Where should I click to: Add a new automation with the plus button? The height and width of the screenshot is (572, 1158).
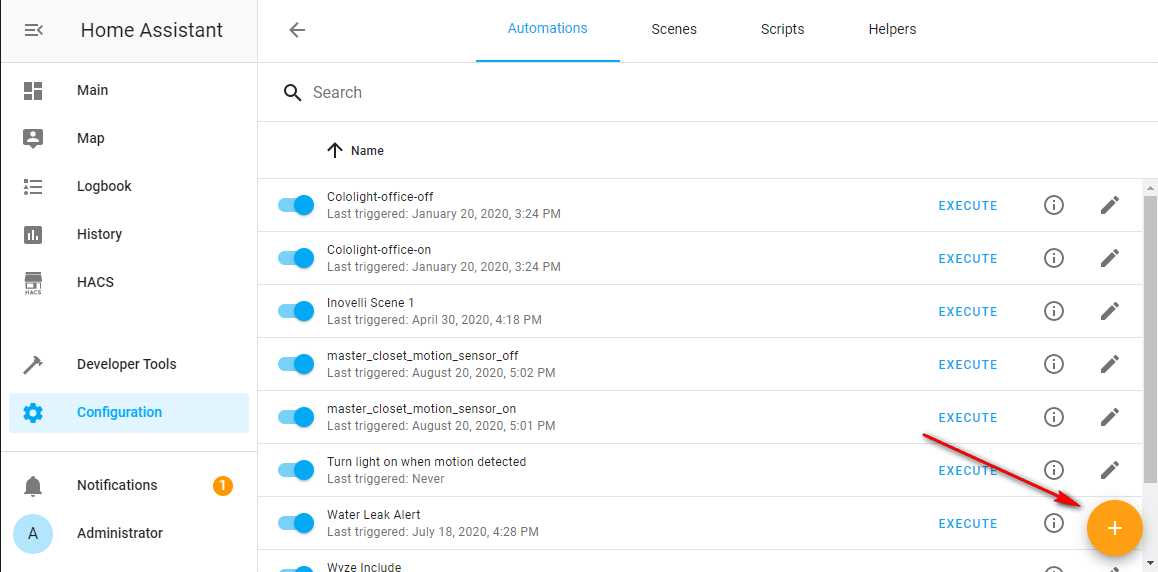coord(1114,528)
